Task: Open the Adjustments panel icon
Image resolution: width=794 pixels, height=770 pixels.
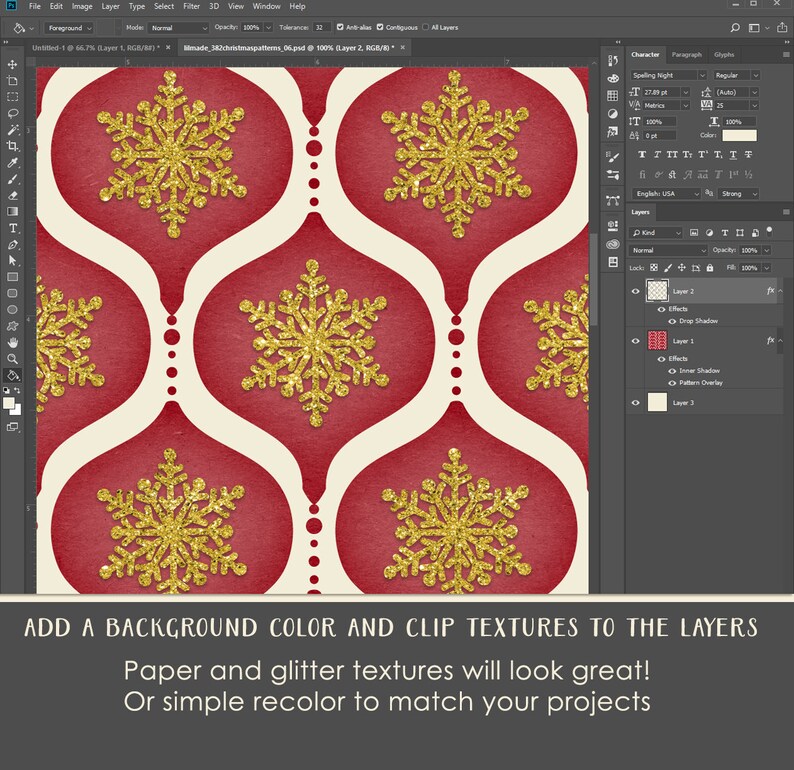Action: [613, 113]
